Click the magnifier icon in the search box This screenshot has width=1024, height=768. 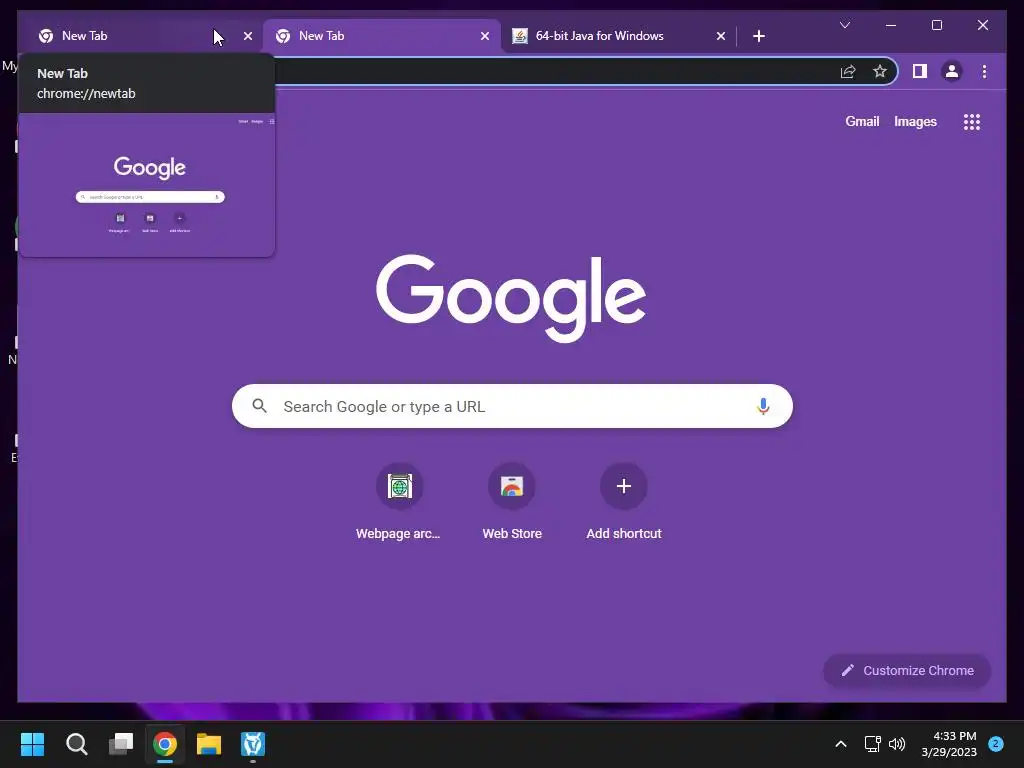tap(259, 406)
